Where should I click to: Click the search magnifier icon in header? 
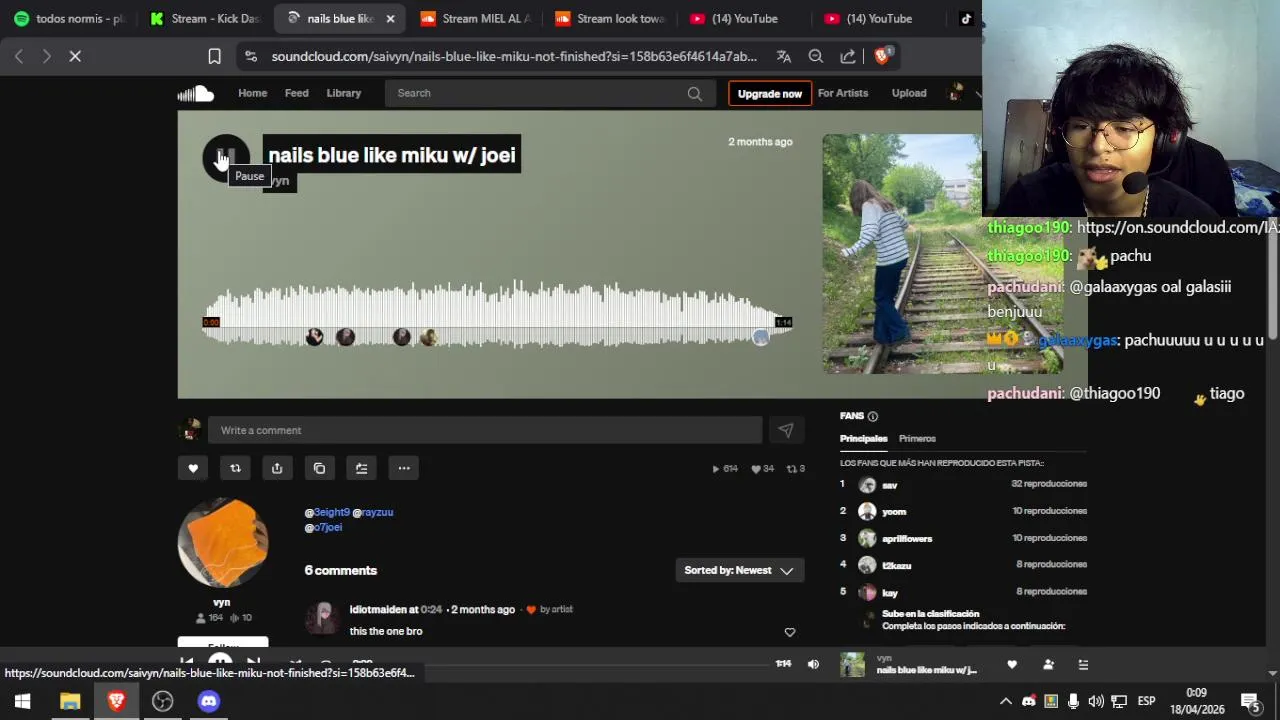point(694,93)
